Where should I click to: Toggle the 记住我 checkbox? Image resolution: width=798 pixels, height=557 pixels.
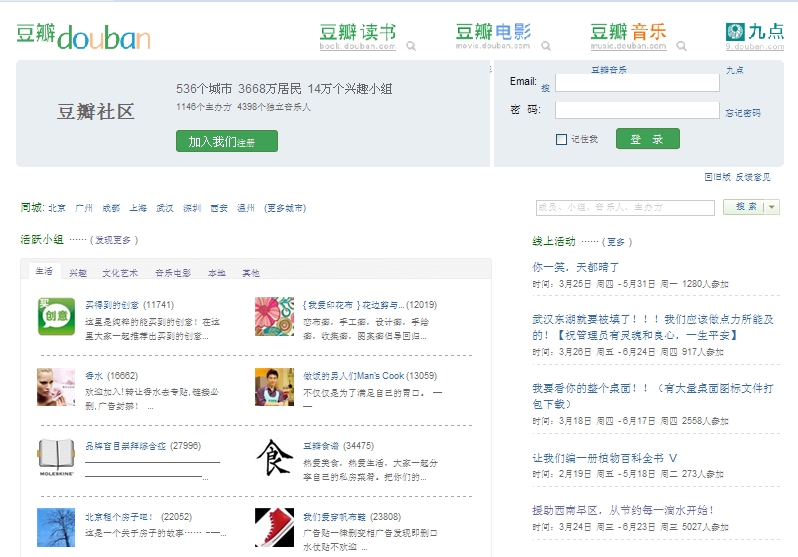pos(561,140)
